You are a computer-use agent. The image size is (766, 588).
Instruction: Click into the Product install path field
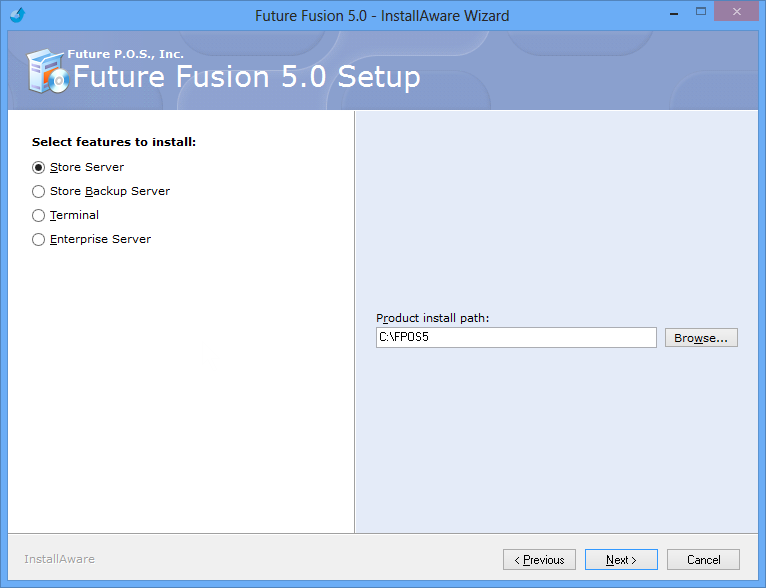click(x=516, y=337)
